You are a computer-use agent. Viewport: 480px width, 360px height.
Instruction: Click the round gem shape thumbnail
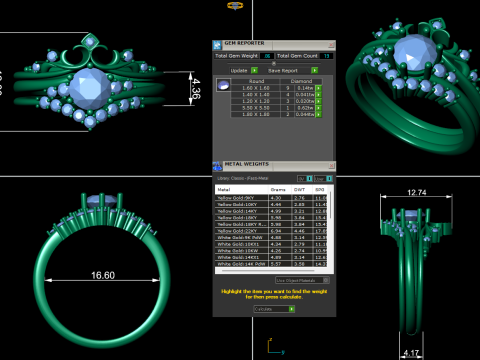(223, 85)
